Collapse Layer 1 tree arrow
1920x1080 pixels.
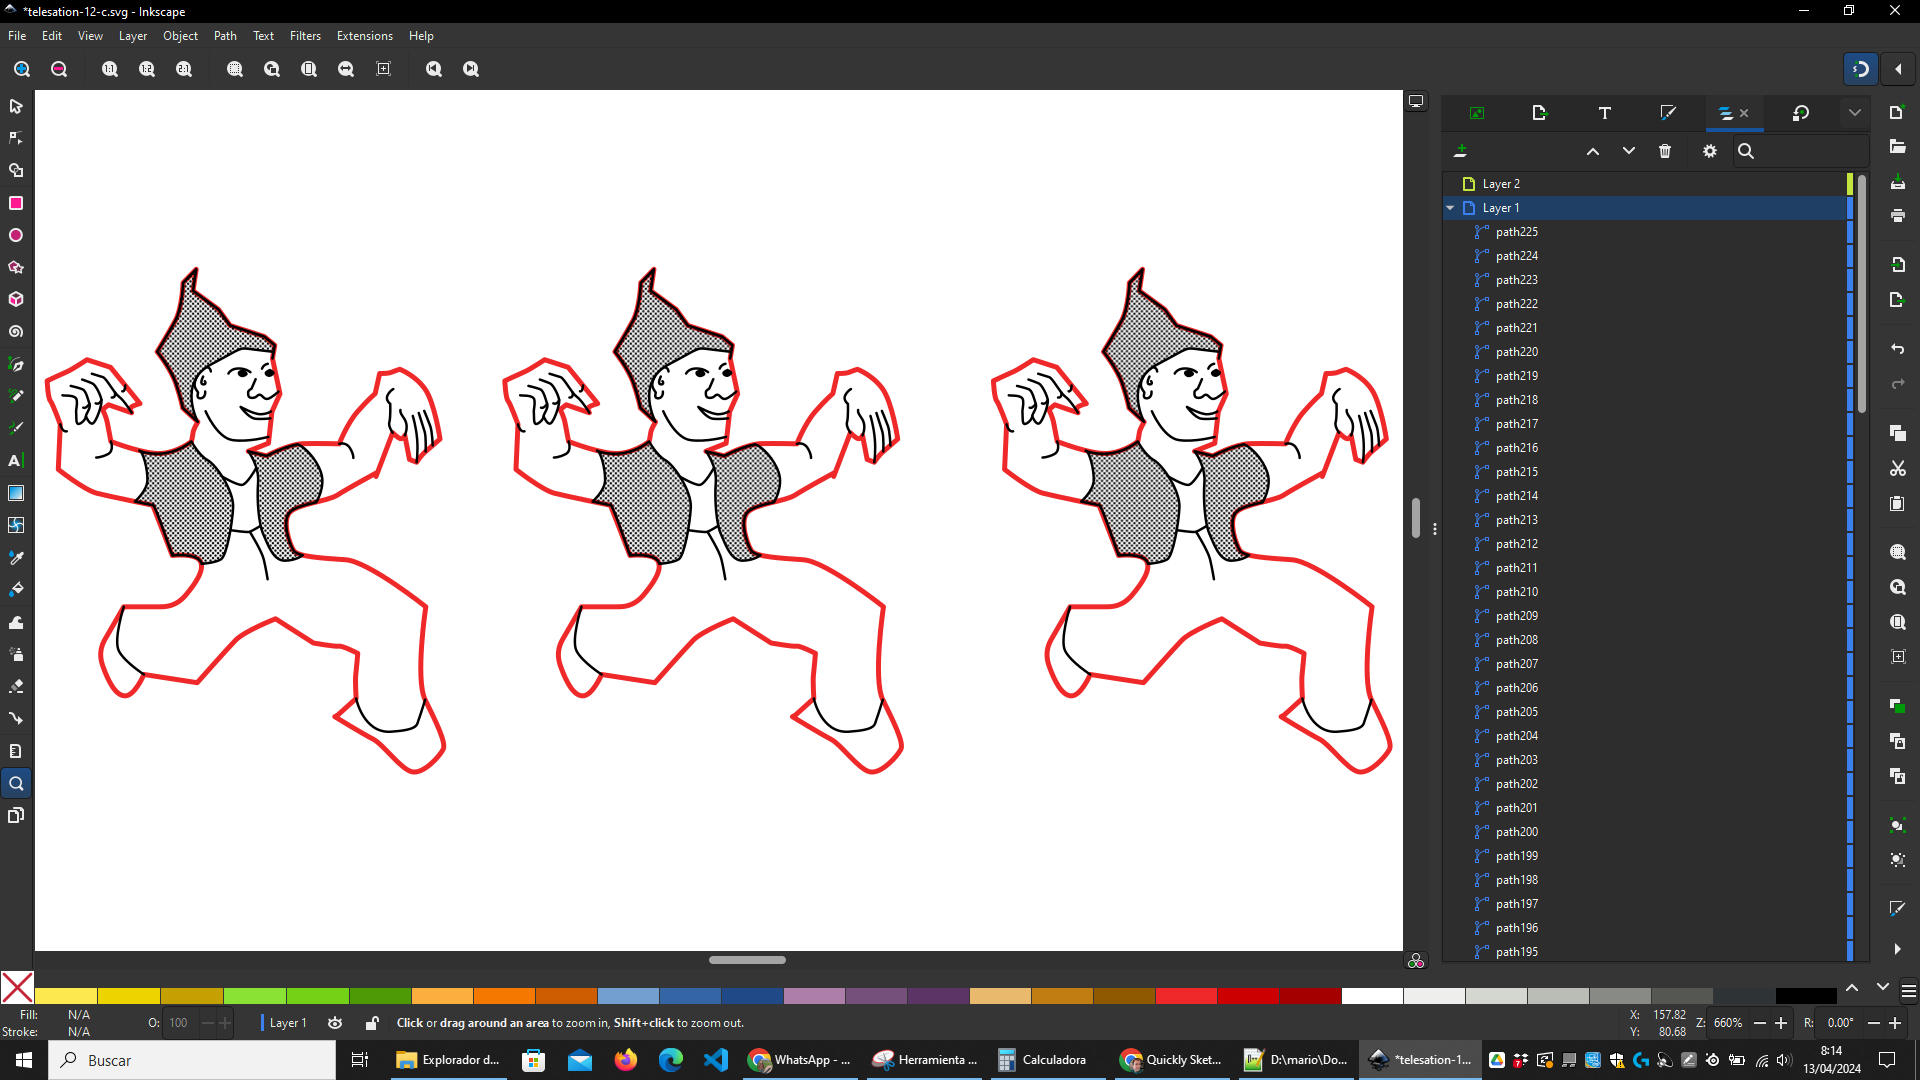coord(1450,208)
